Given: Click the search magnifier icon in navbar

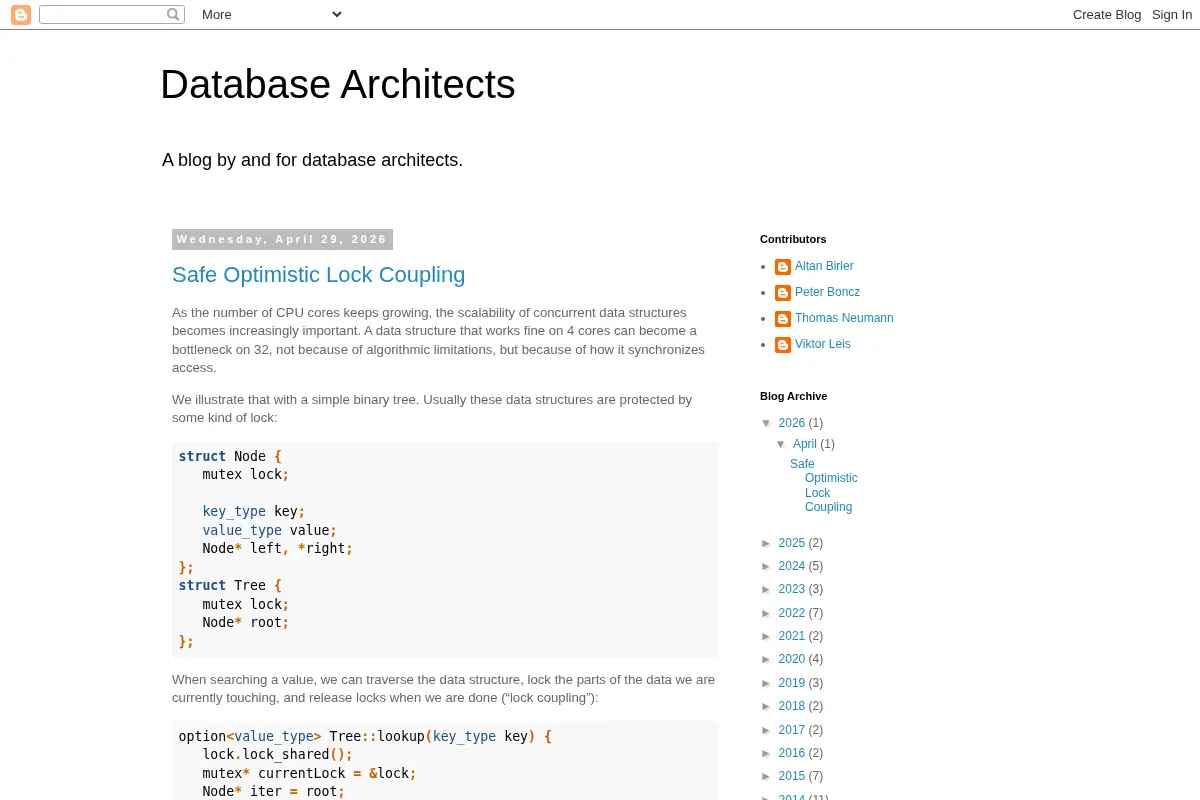Looking at the screenshot, I should click(173, 15).
